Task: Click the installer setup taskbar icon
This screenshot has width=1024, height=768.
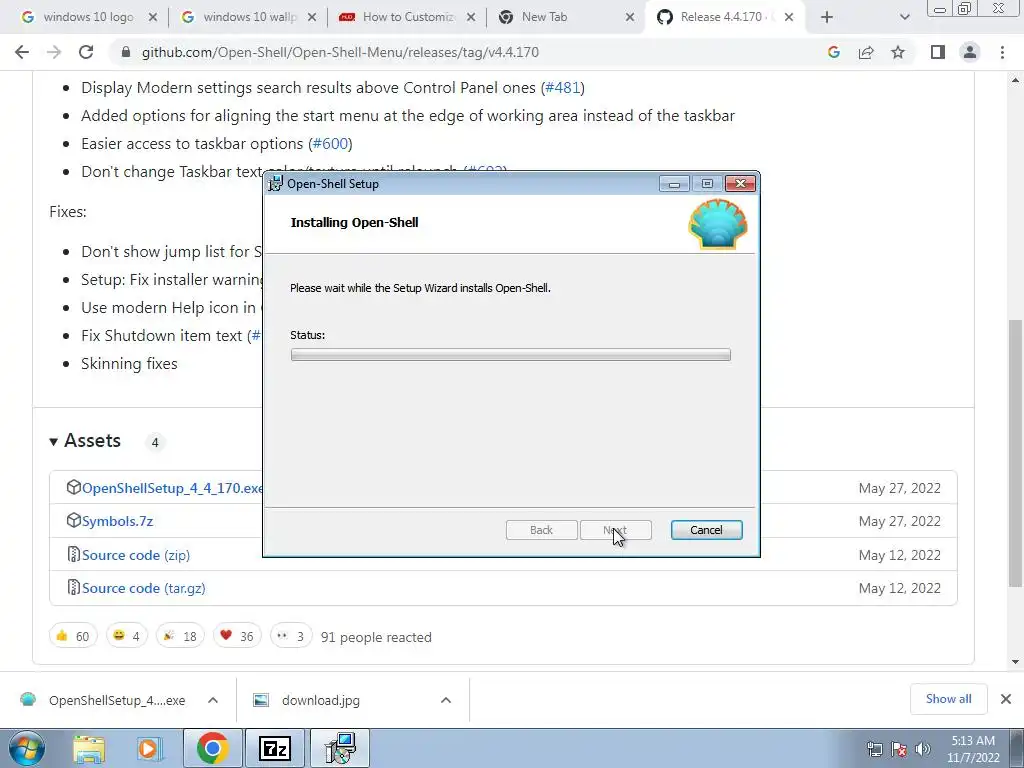Action: [x=340, y=749]
